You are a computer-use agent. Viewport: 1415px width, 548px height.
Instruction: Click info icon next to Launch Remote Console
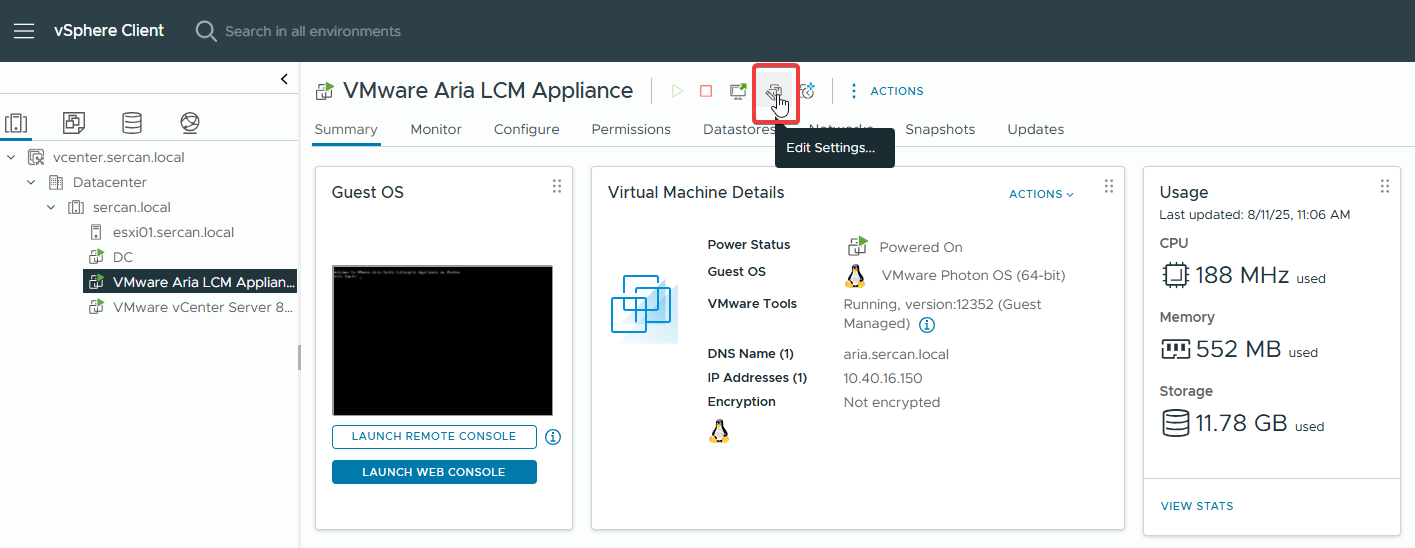pyautogui.click(x=553, y=437)
